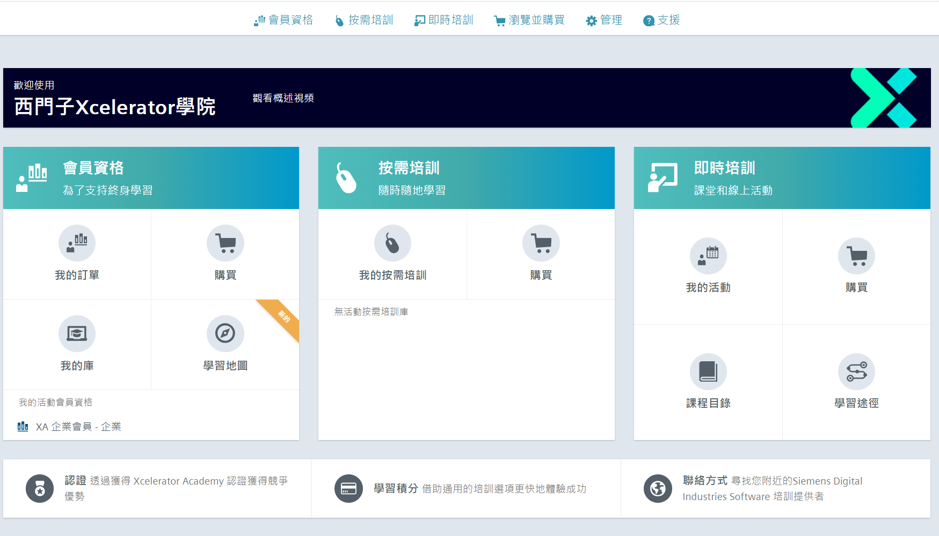Click the 即時培訓 card presenter icon
The height and width of the screenshot is (536, 939).
pyautogui.click(x=662, y=178)
